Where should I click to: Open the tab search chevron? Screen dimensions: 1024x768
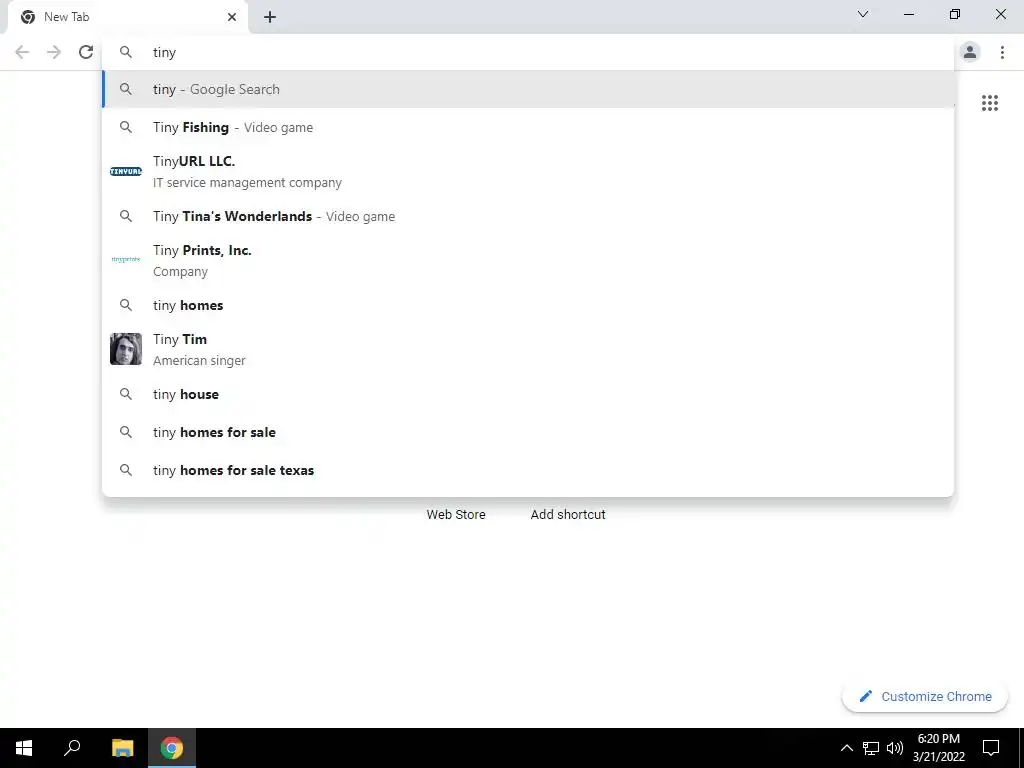(x=863, y=14)
